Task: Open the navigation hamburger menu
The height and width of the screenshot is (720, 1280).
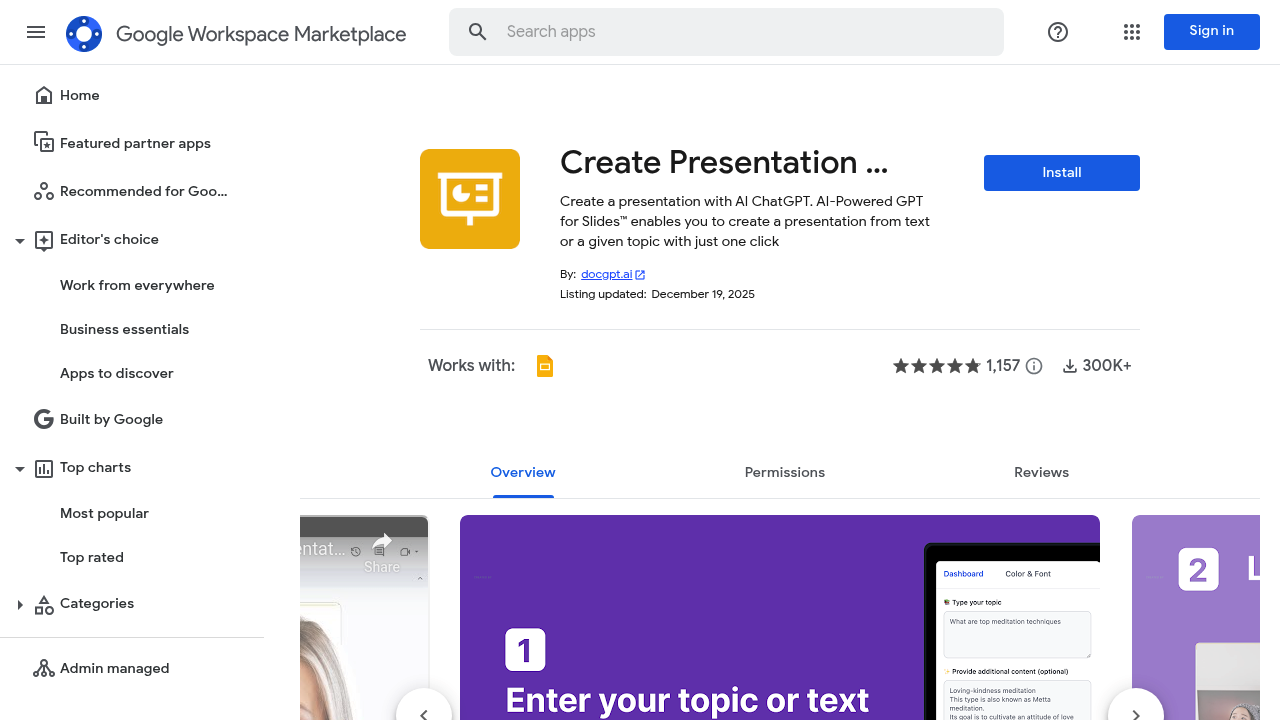Action: coord(36,32)
